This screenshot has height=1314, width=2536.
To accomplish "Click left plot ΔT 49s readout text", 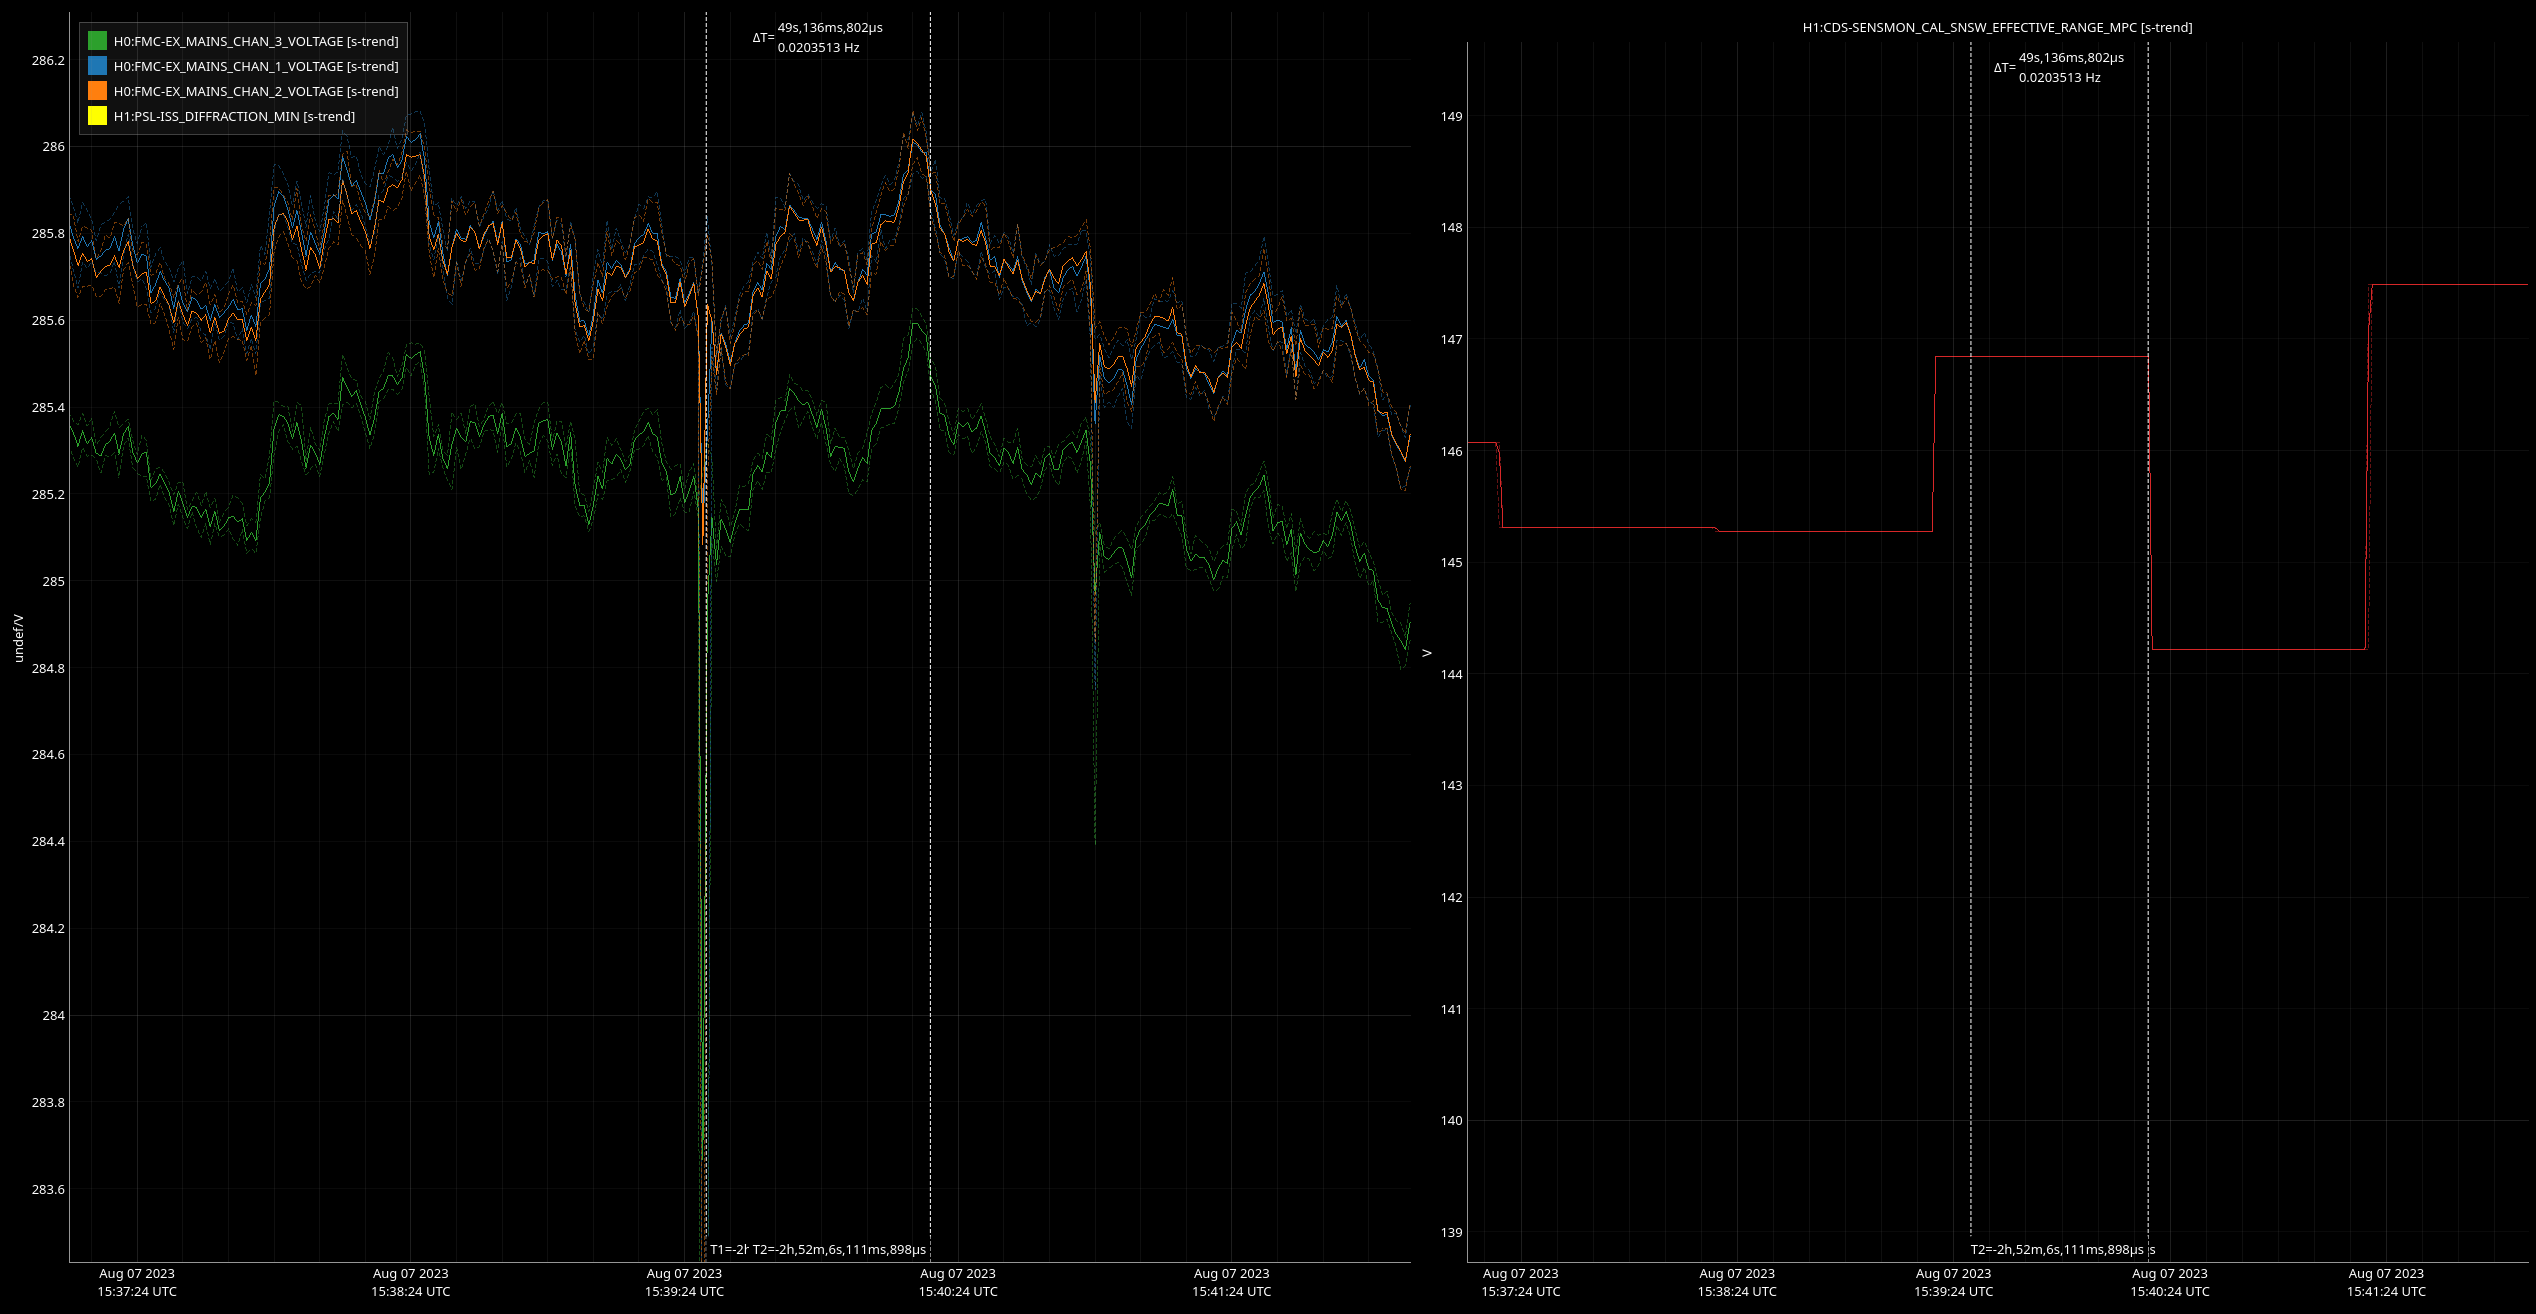I will (829, 28).
